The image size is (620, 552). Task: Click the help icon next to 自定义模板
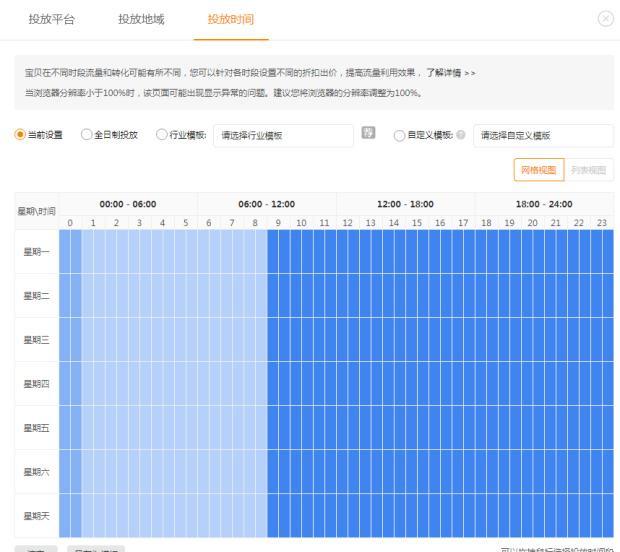(460, 135)
